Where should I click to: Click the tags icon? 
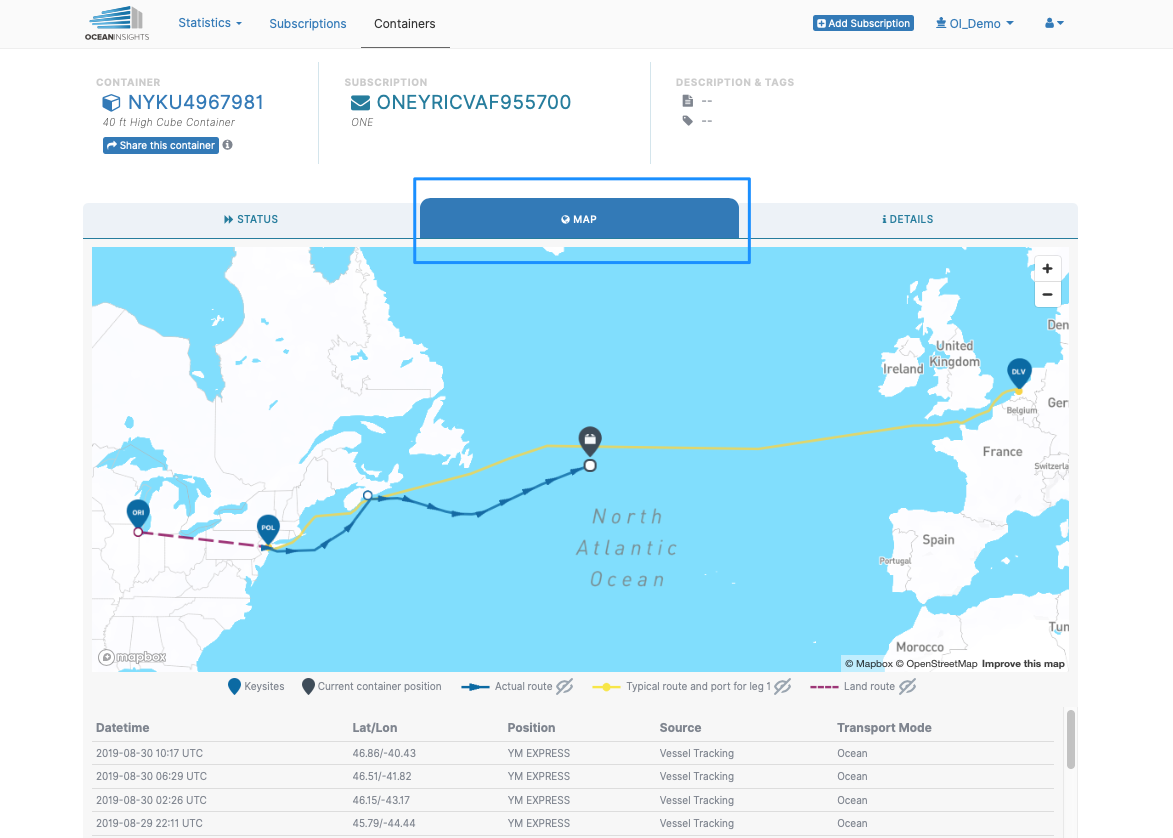click(x=687, y=120)
